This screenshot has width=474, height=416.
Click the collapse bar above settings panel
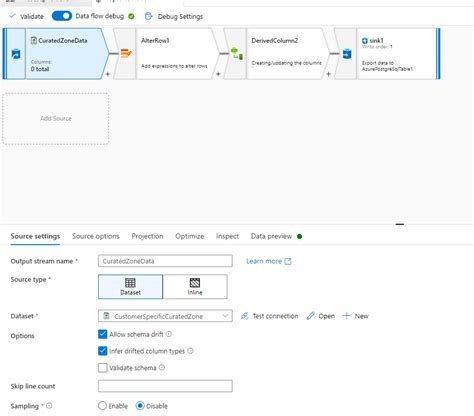click(x=400, y=224)
